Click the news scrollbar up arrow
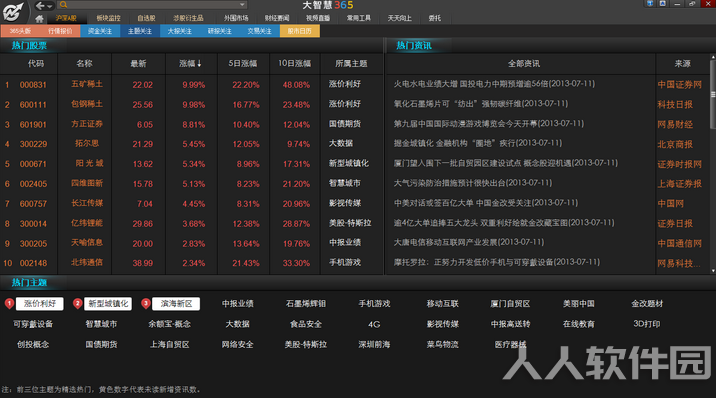Viewport: 716px width, 398px height. coord(713,58)
